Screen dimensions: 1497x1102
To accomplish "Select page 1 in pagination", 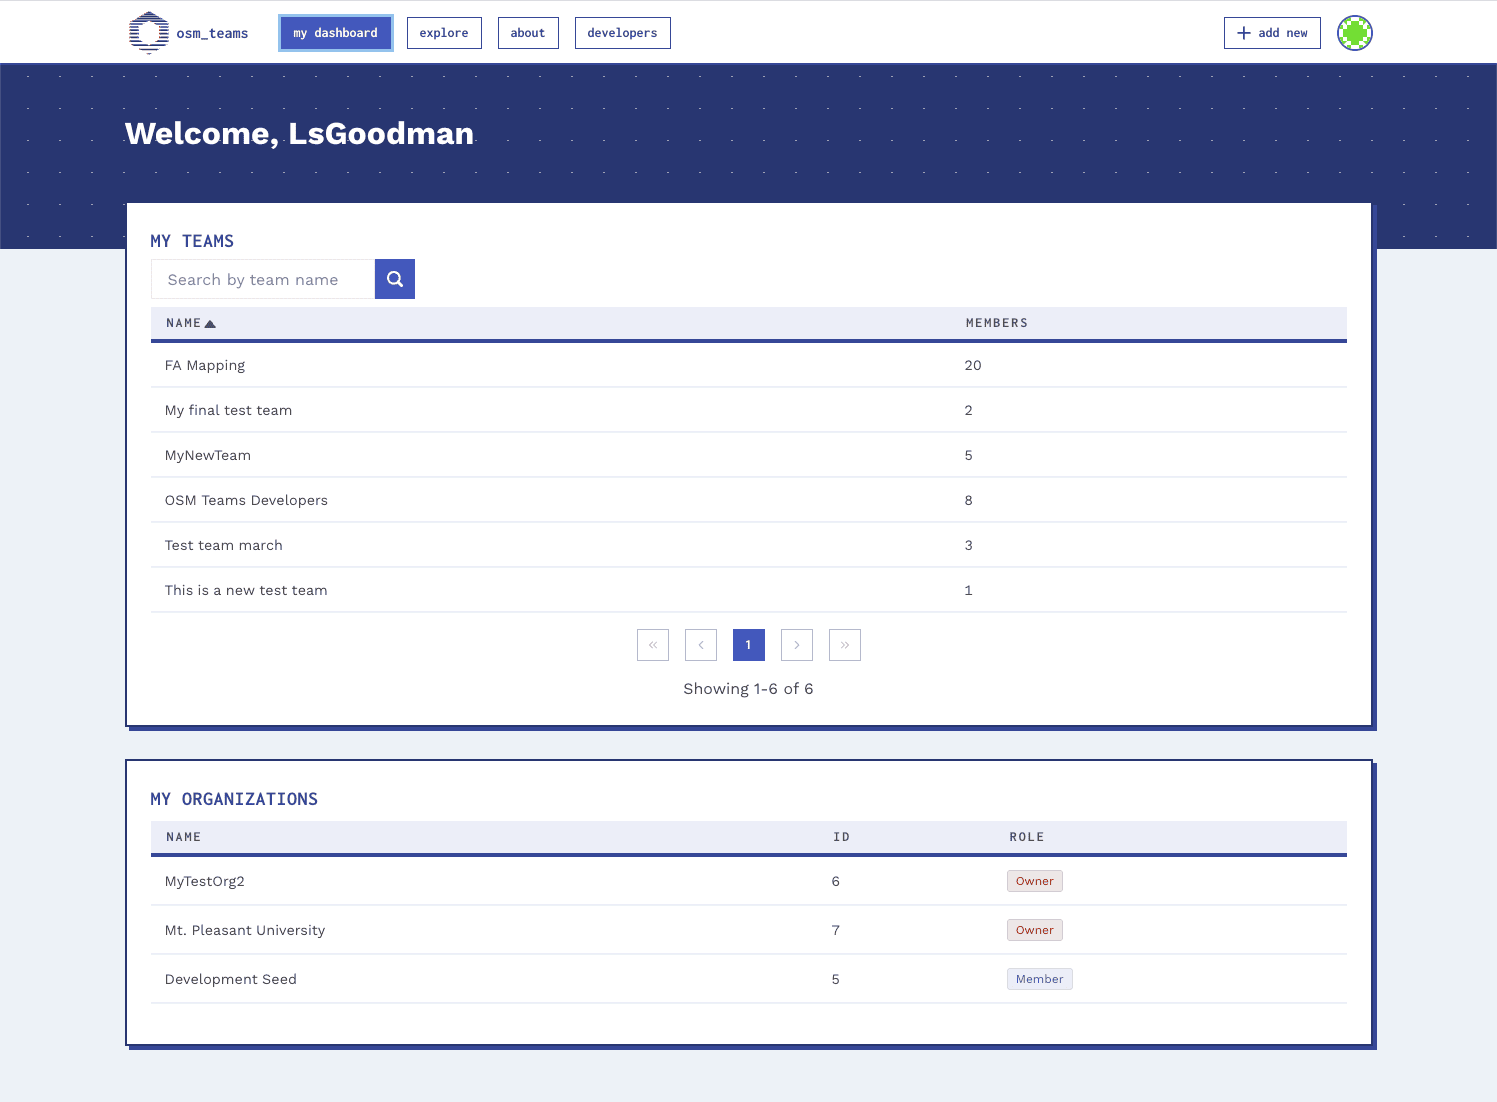I will 748,645.
